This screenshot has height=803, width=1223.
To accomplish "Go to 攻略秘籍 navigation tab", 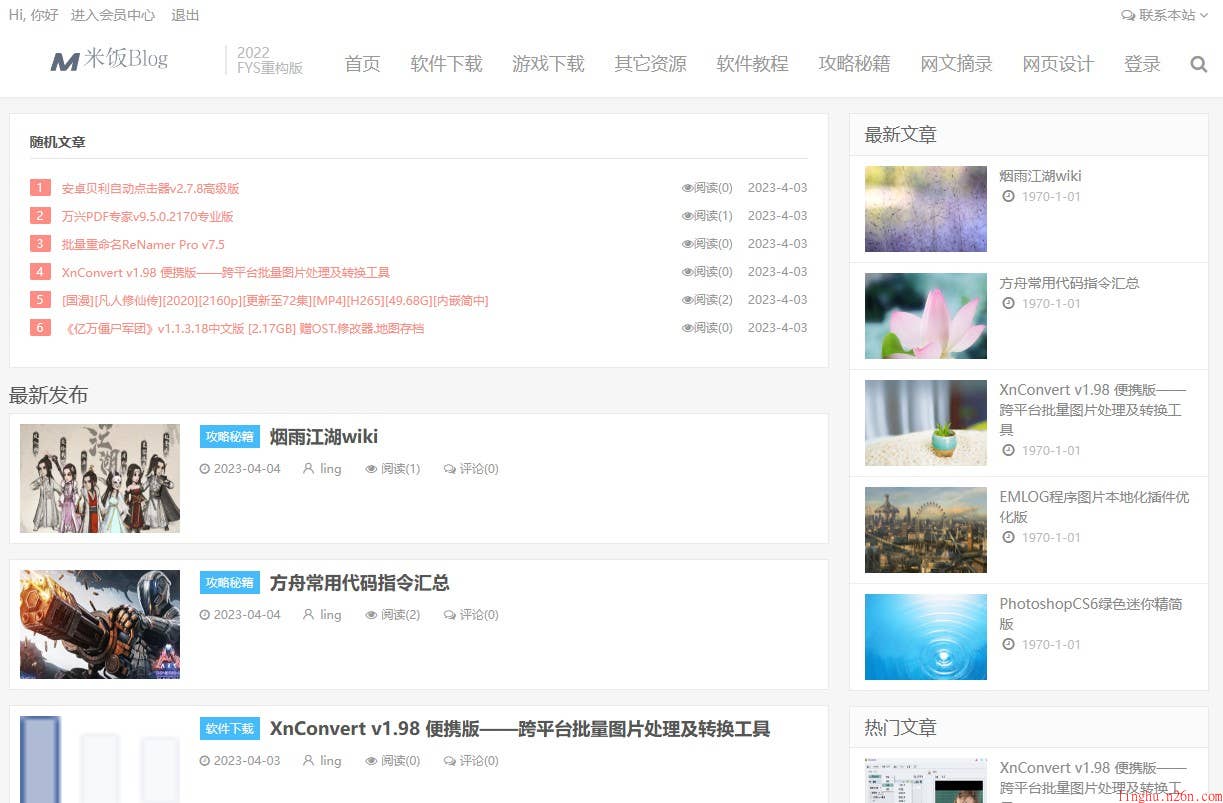I will pos(854,64).
